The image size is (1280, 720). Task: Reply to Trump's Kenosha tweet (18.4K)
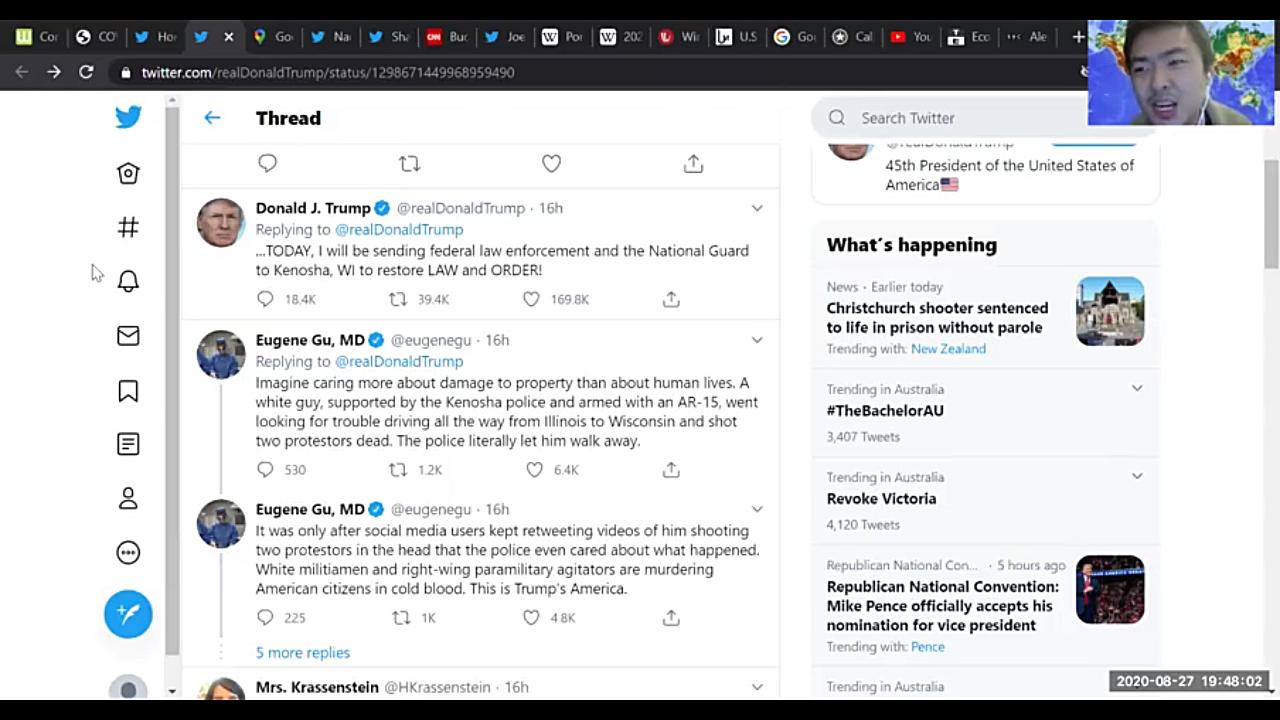click(265, 299)
